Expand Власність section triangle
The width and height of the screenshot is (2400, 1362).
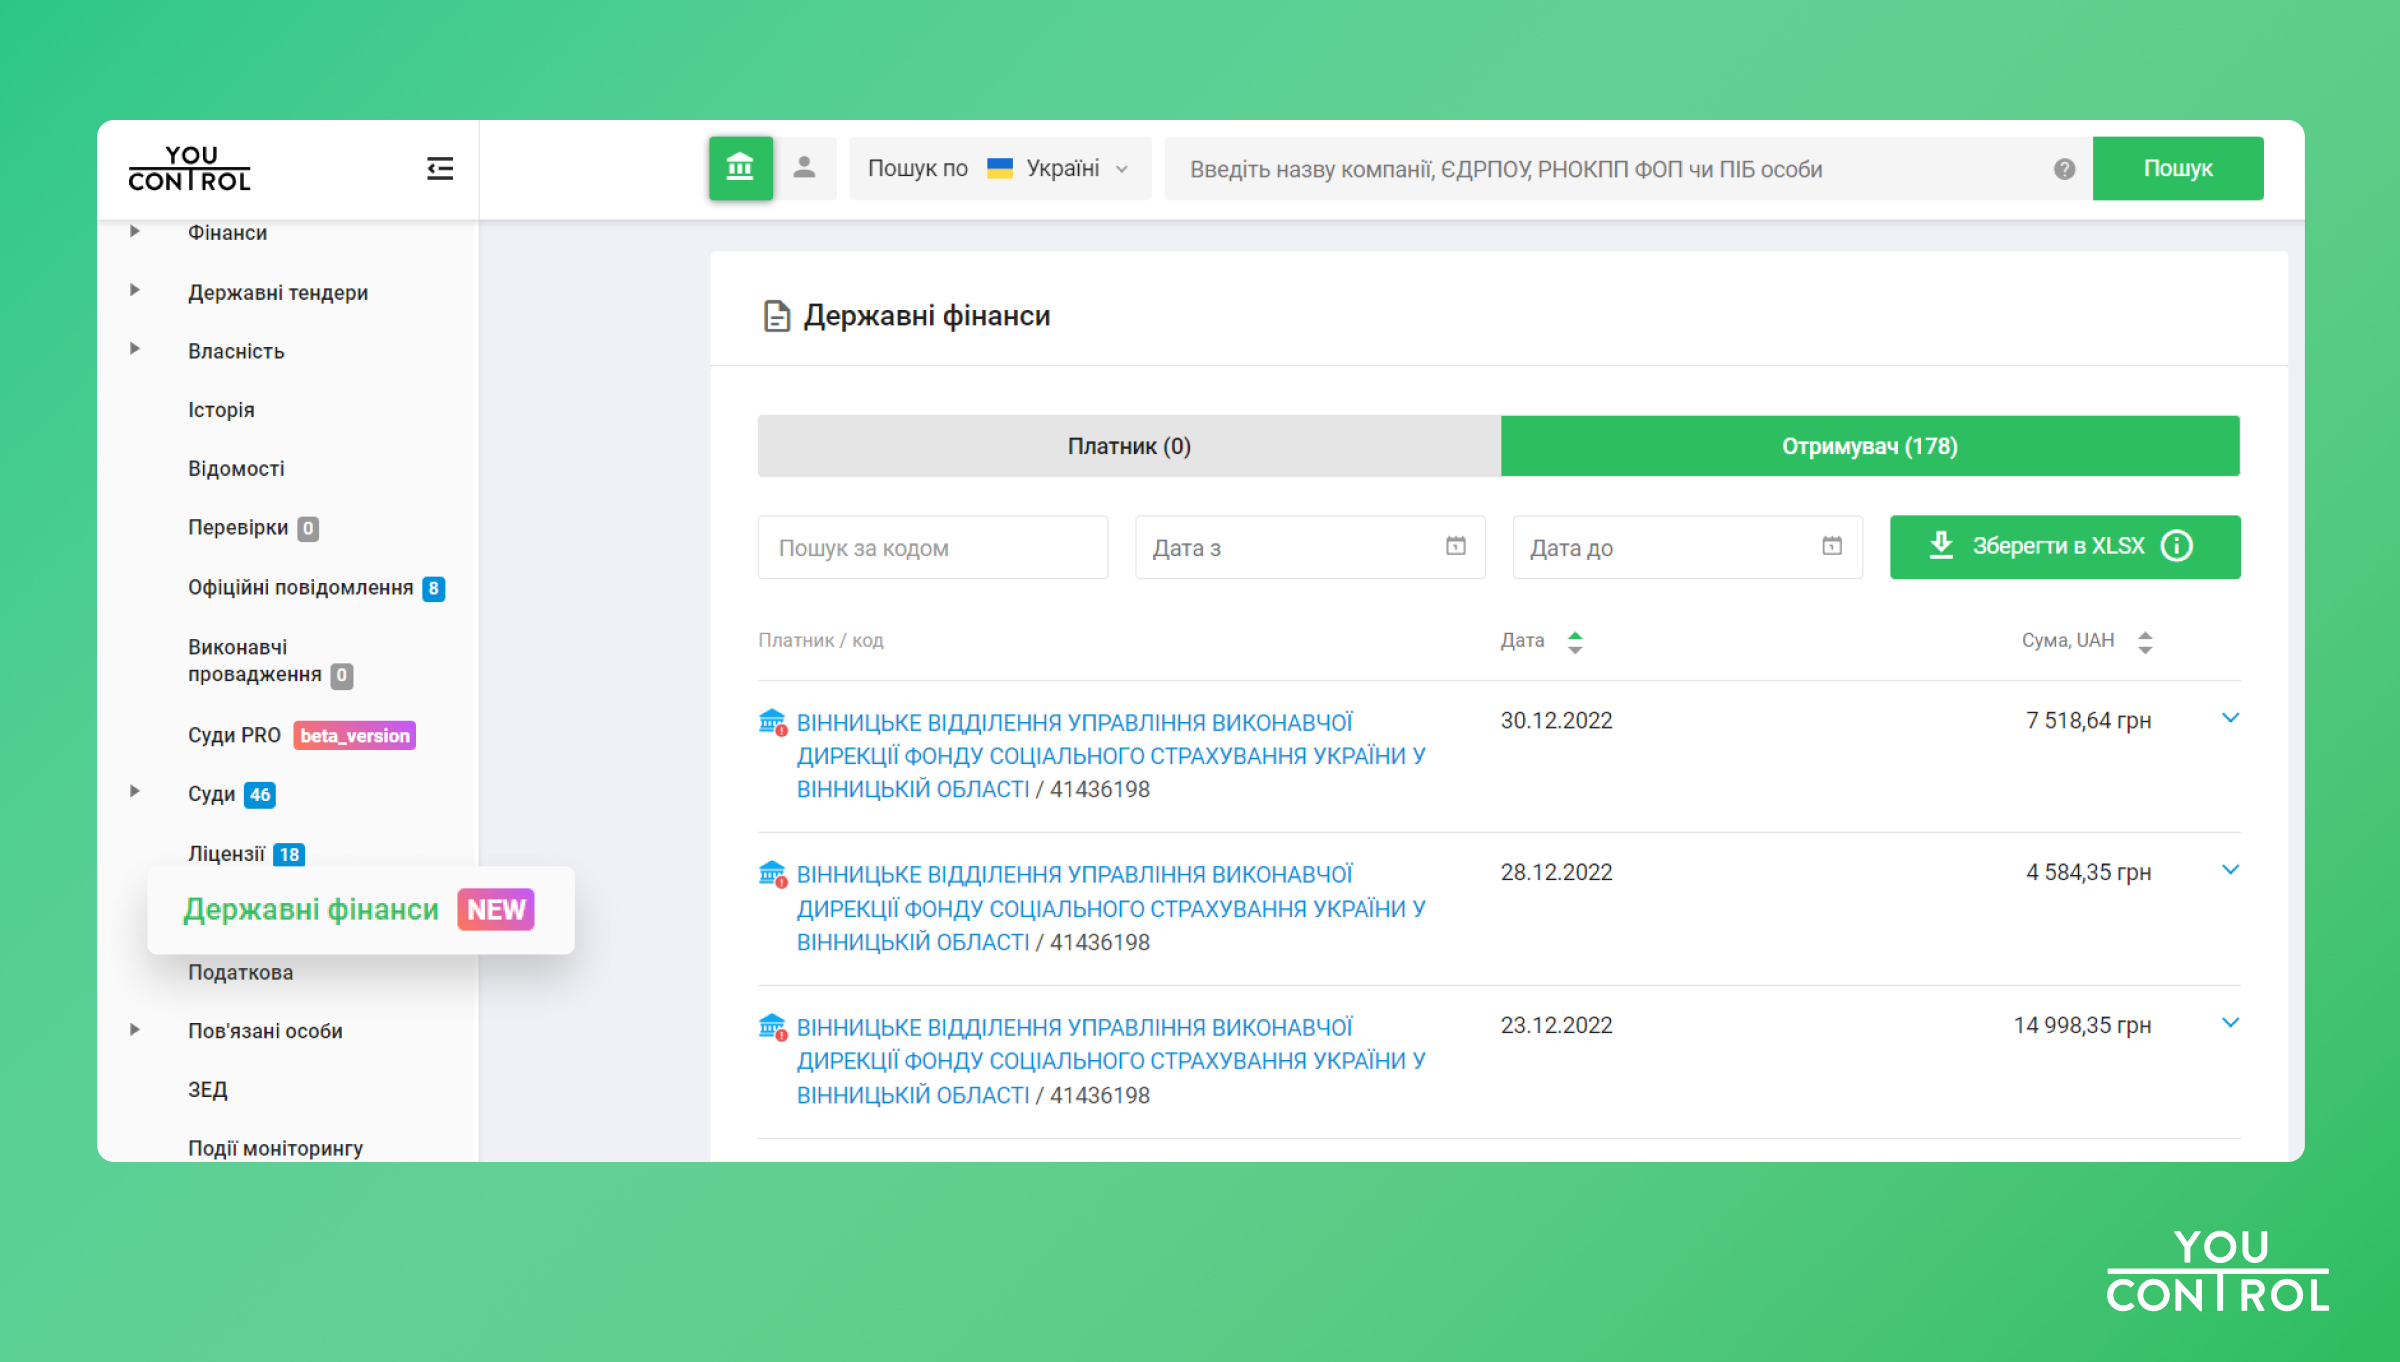[x=135, y=349]
